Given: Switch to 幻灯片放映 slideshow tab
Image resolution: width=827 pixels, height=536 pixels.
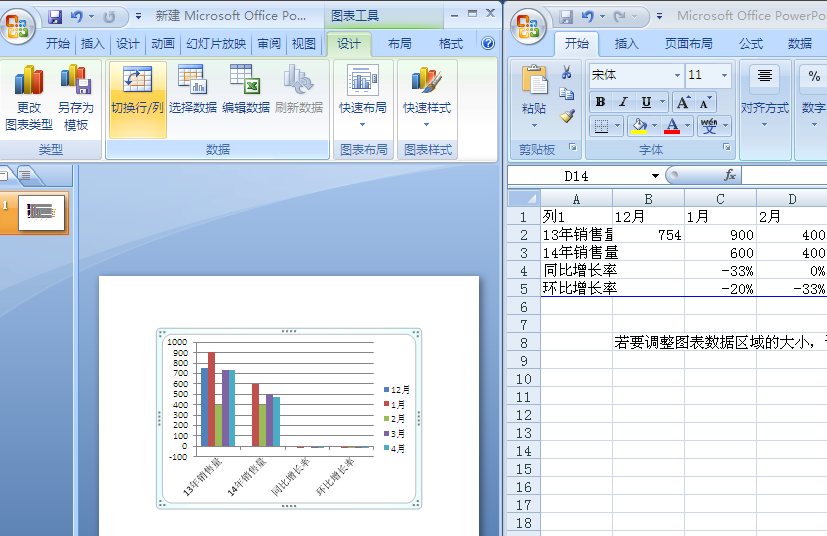Looking at the screenshot, I should click(216, 43).
